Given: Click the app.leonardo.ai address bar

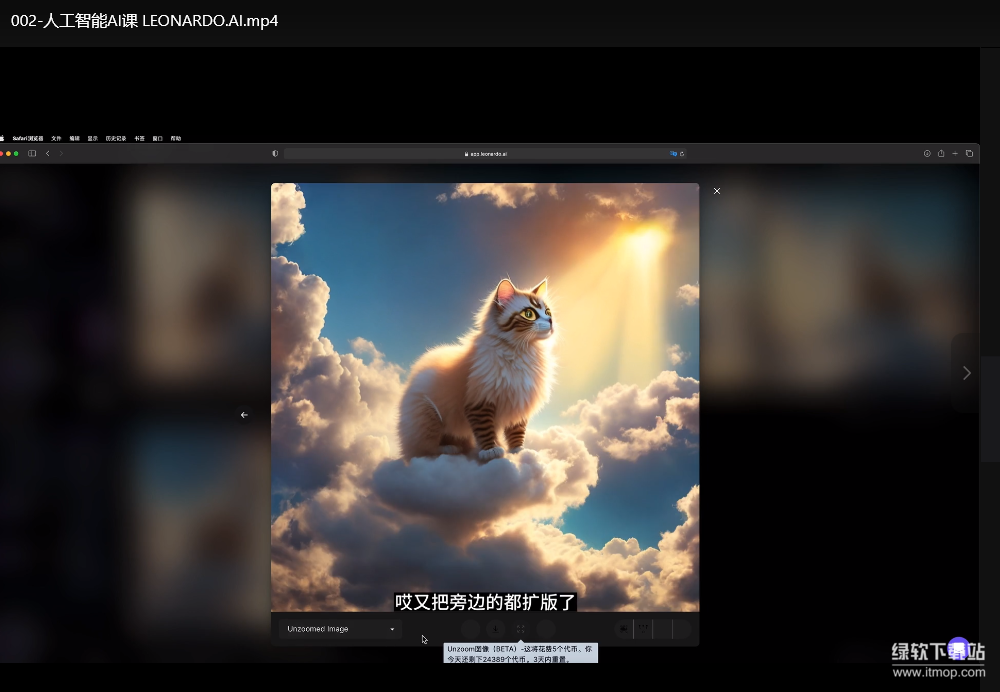Looking at the screenshot, I should click(485, 154).
